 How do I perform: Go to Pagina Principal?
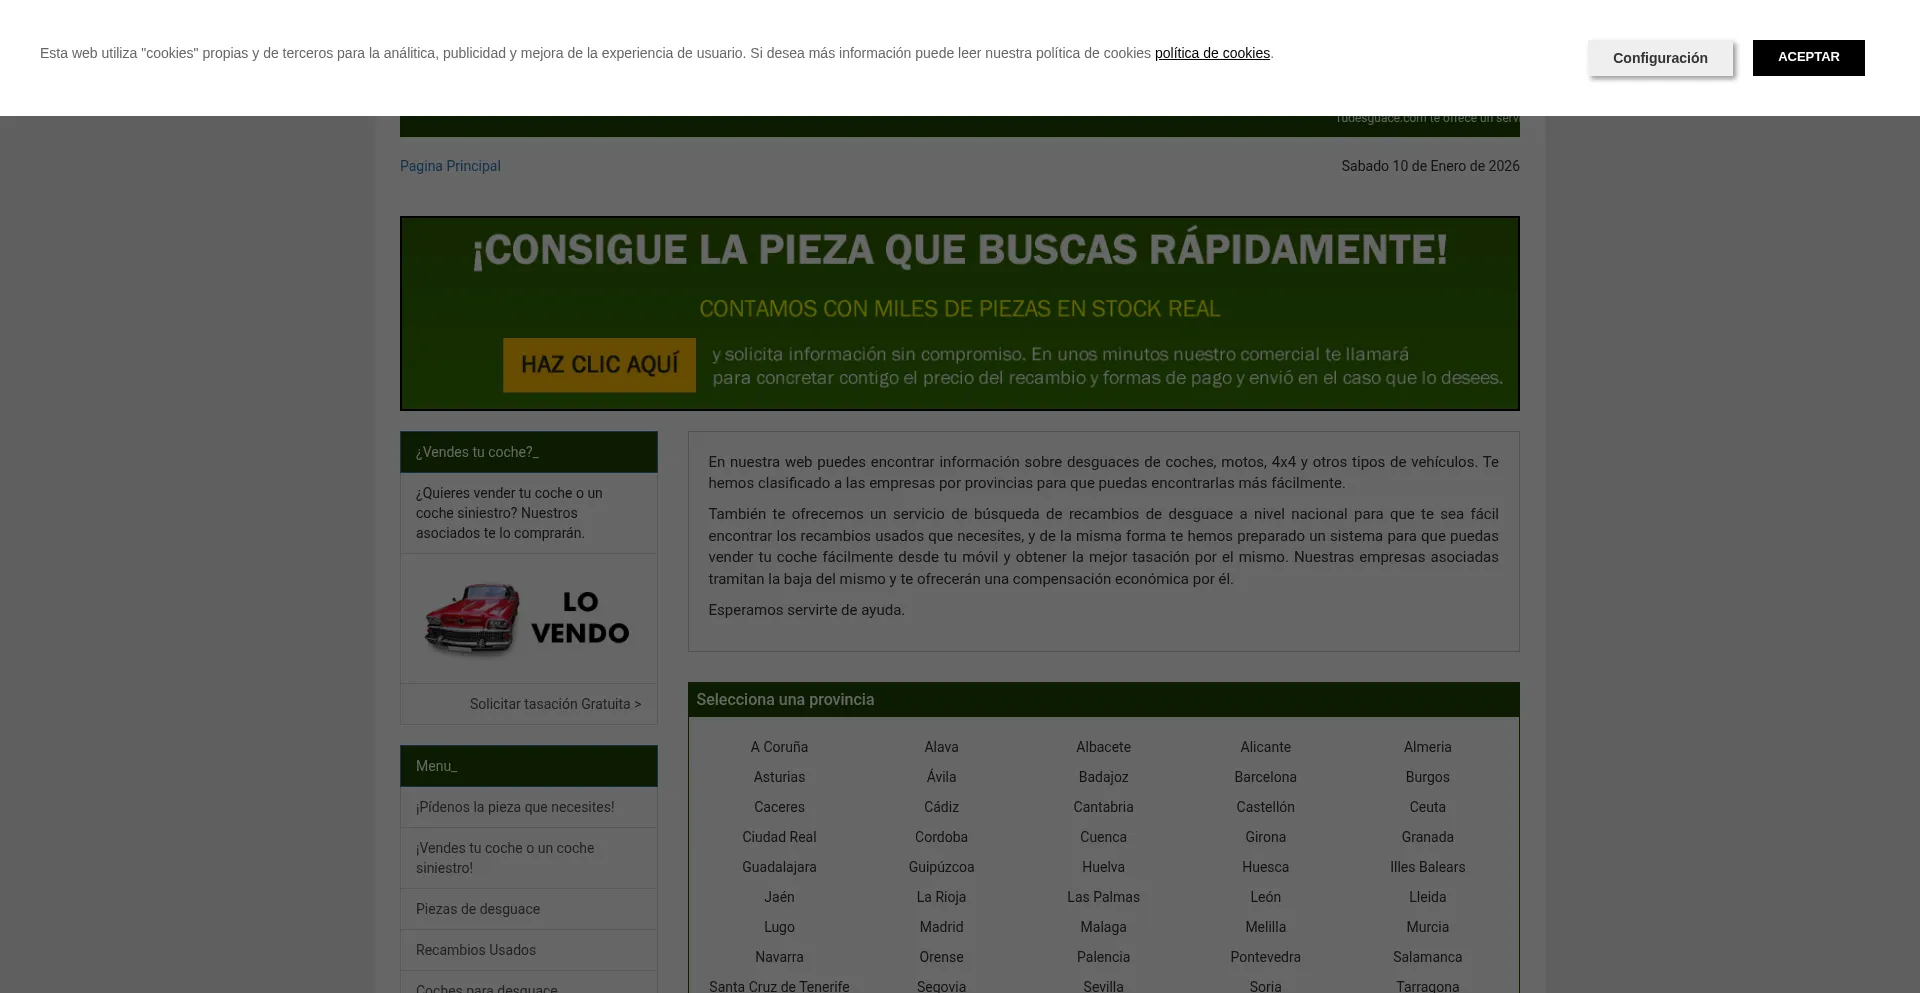click(449, 166)
